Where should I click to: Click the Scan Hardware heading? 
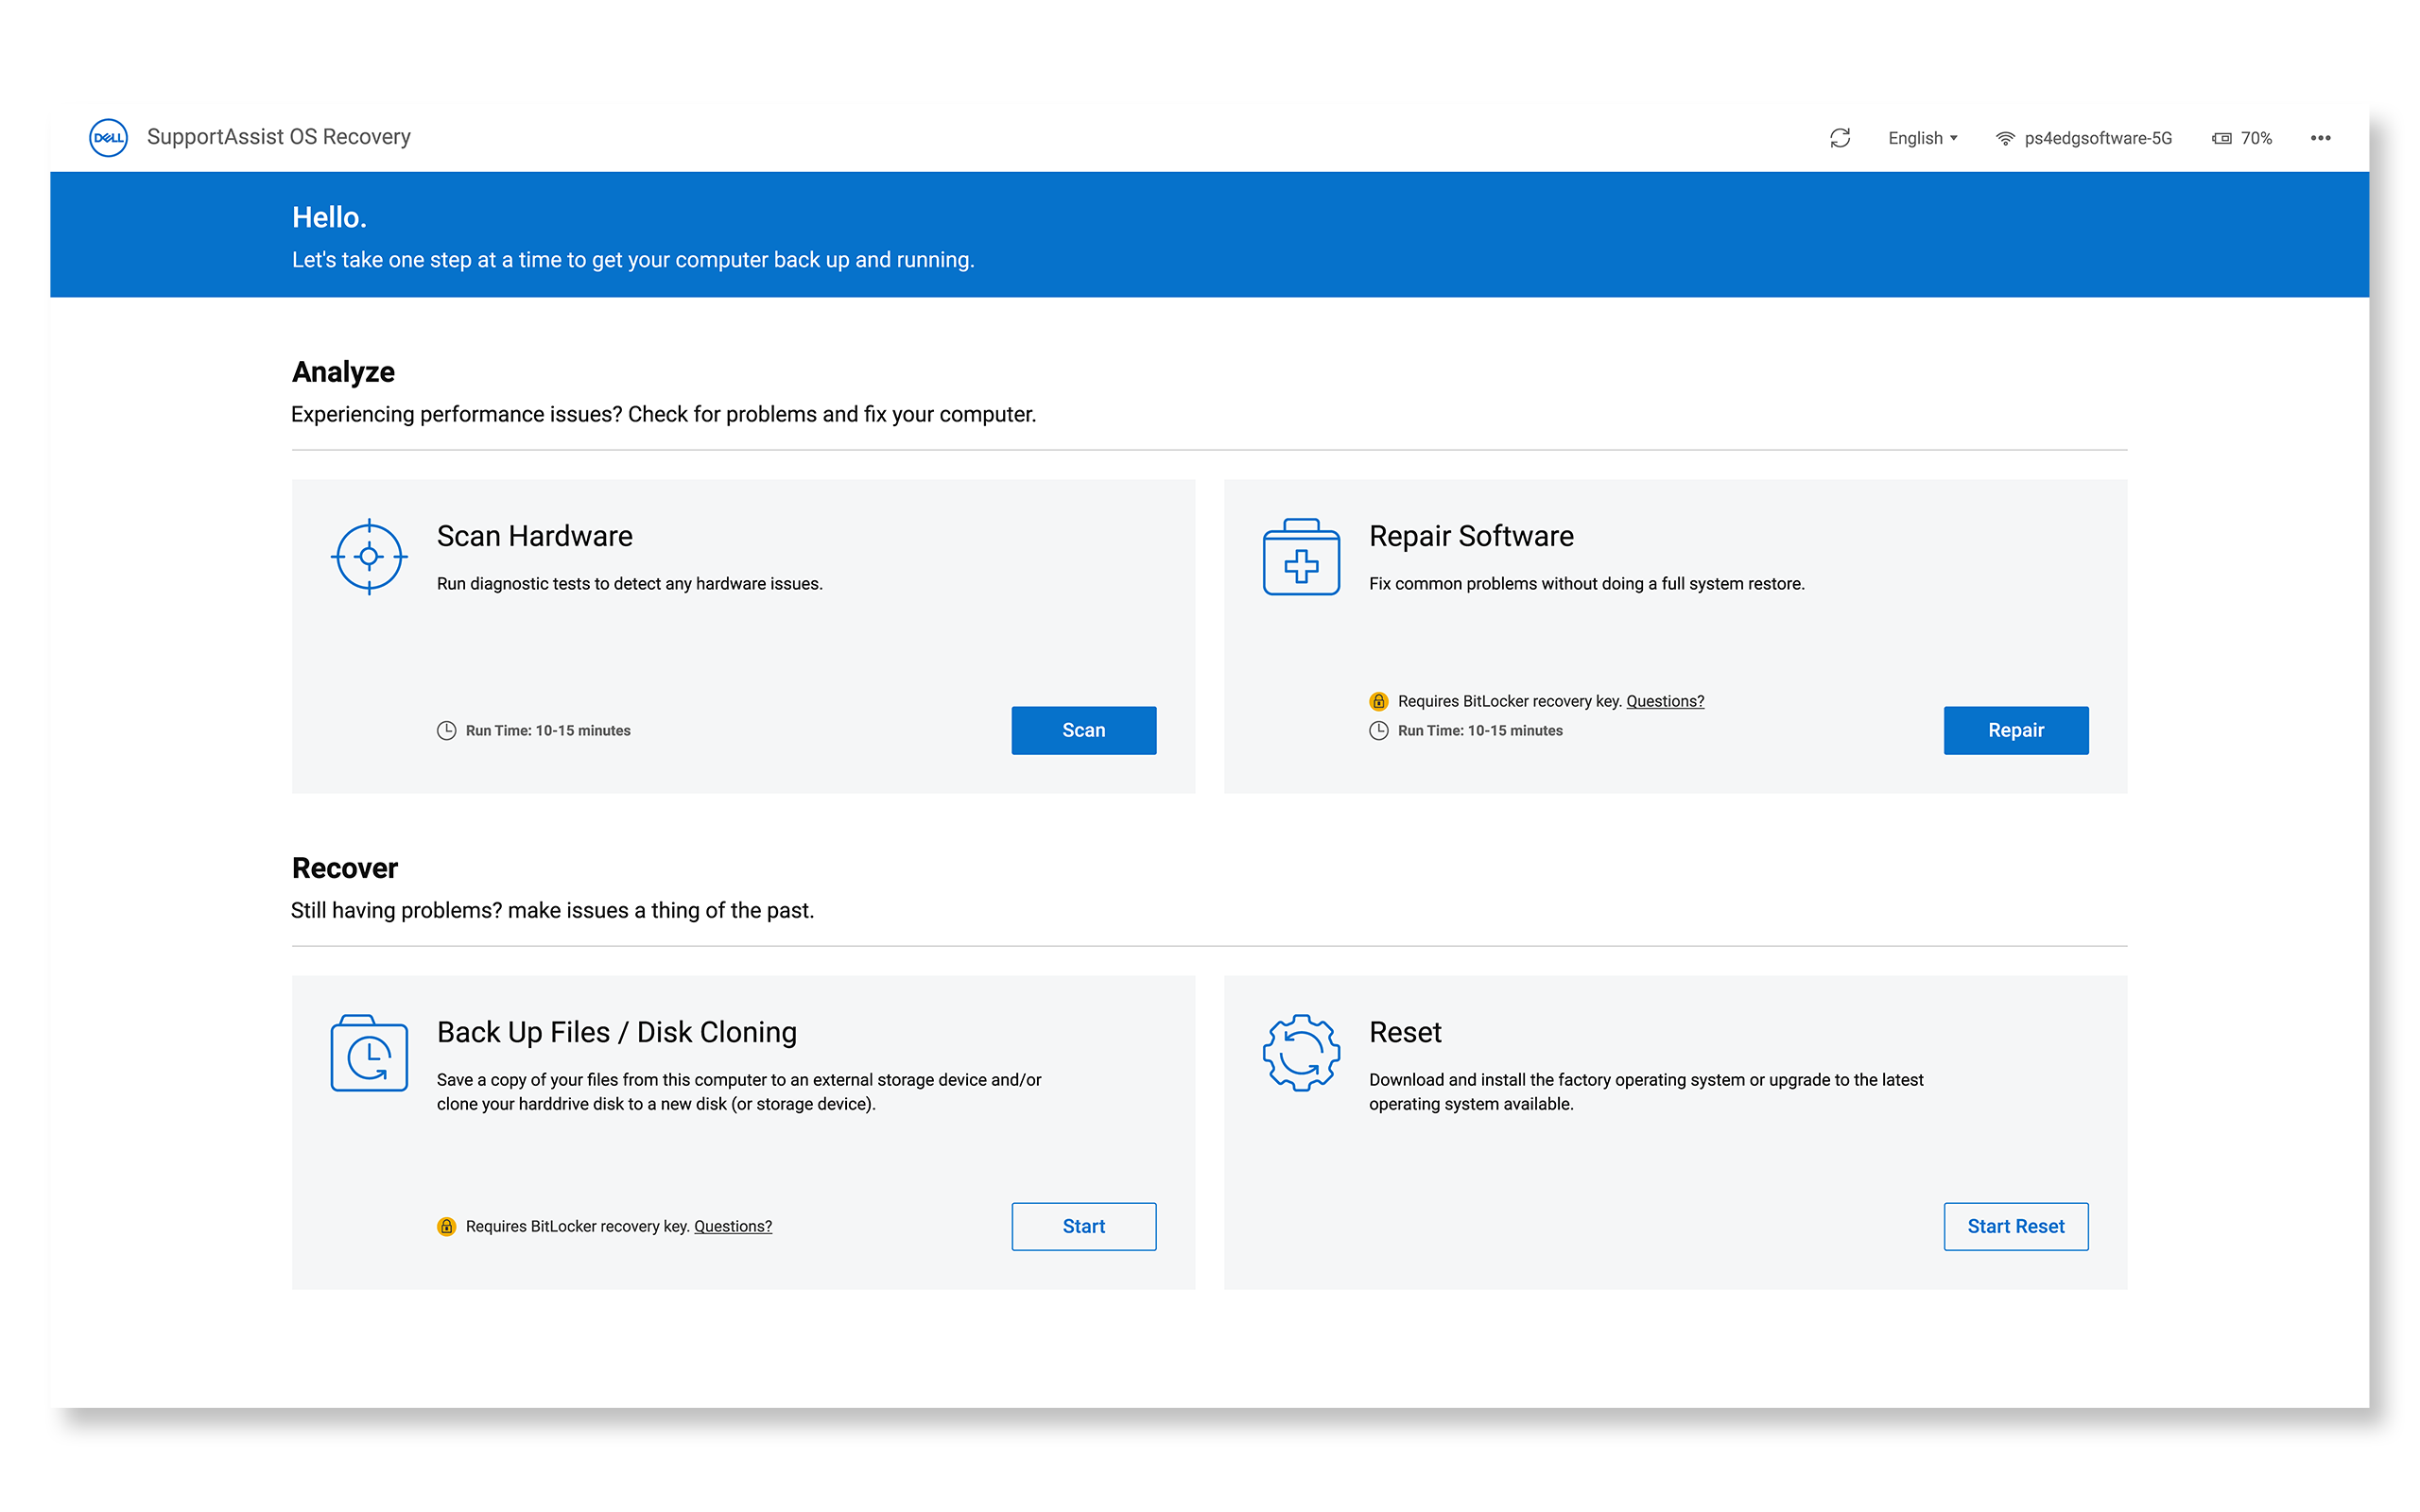pos(535,536)
